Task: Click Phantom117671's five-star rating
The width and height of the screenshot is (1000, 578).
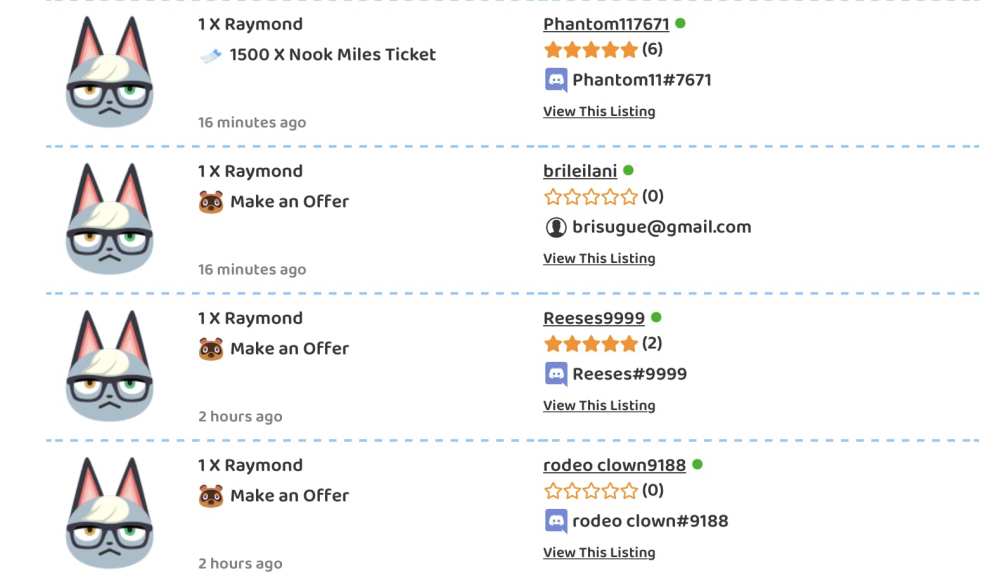Action: [x=590, y=49]
